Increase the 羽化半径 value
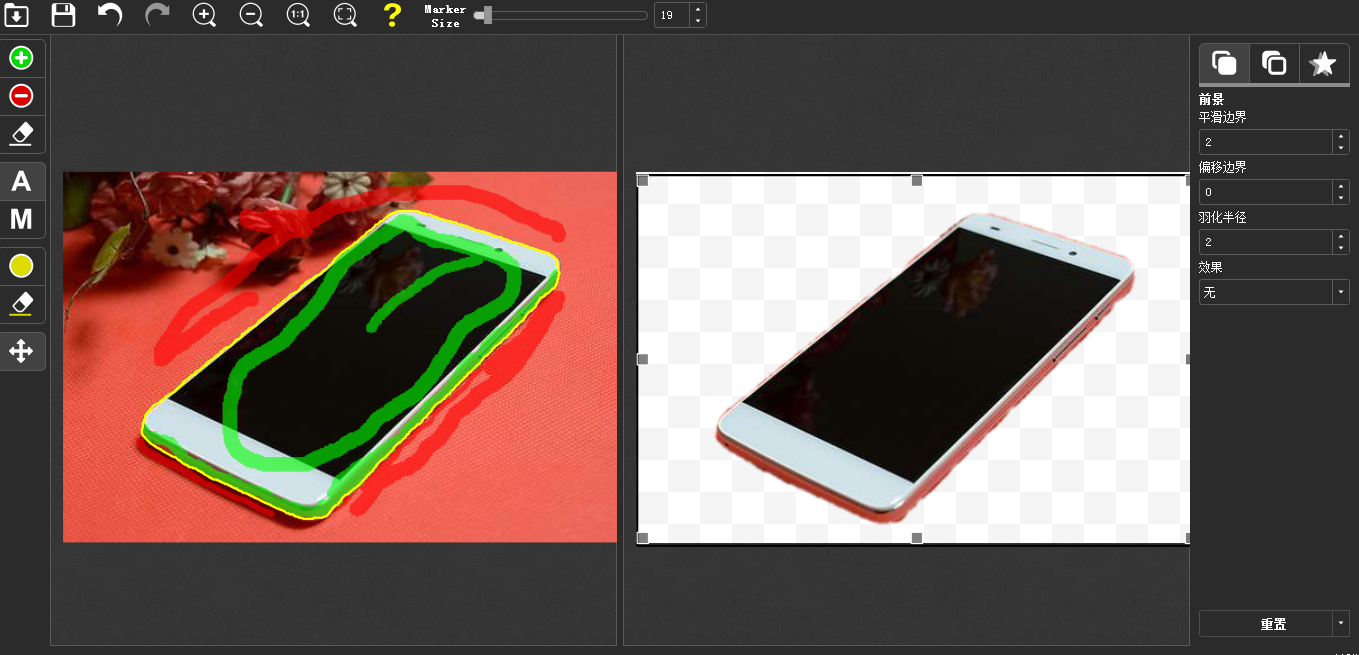This screenshot has height=655, width=1359. [1341, 236]
